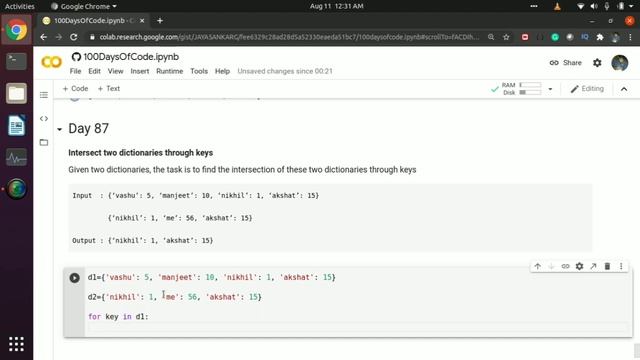Move cell up with arrow icon
This screenshot has width=640, height=360.
(x=538, y=266)
